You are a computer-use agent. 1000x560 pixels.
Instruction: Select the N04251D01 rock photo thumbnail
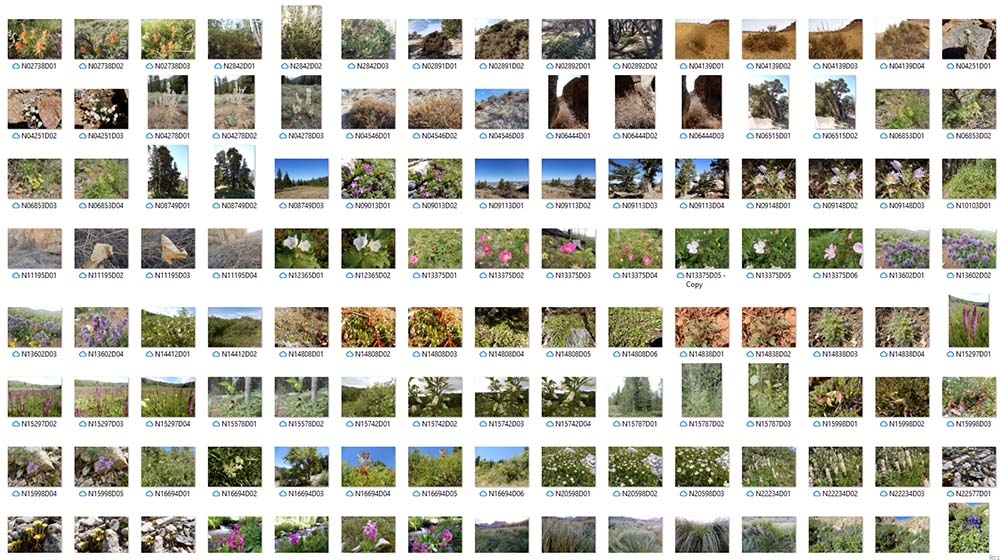tap(969, 40)
